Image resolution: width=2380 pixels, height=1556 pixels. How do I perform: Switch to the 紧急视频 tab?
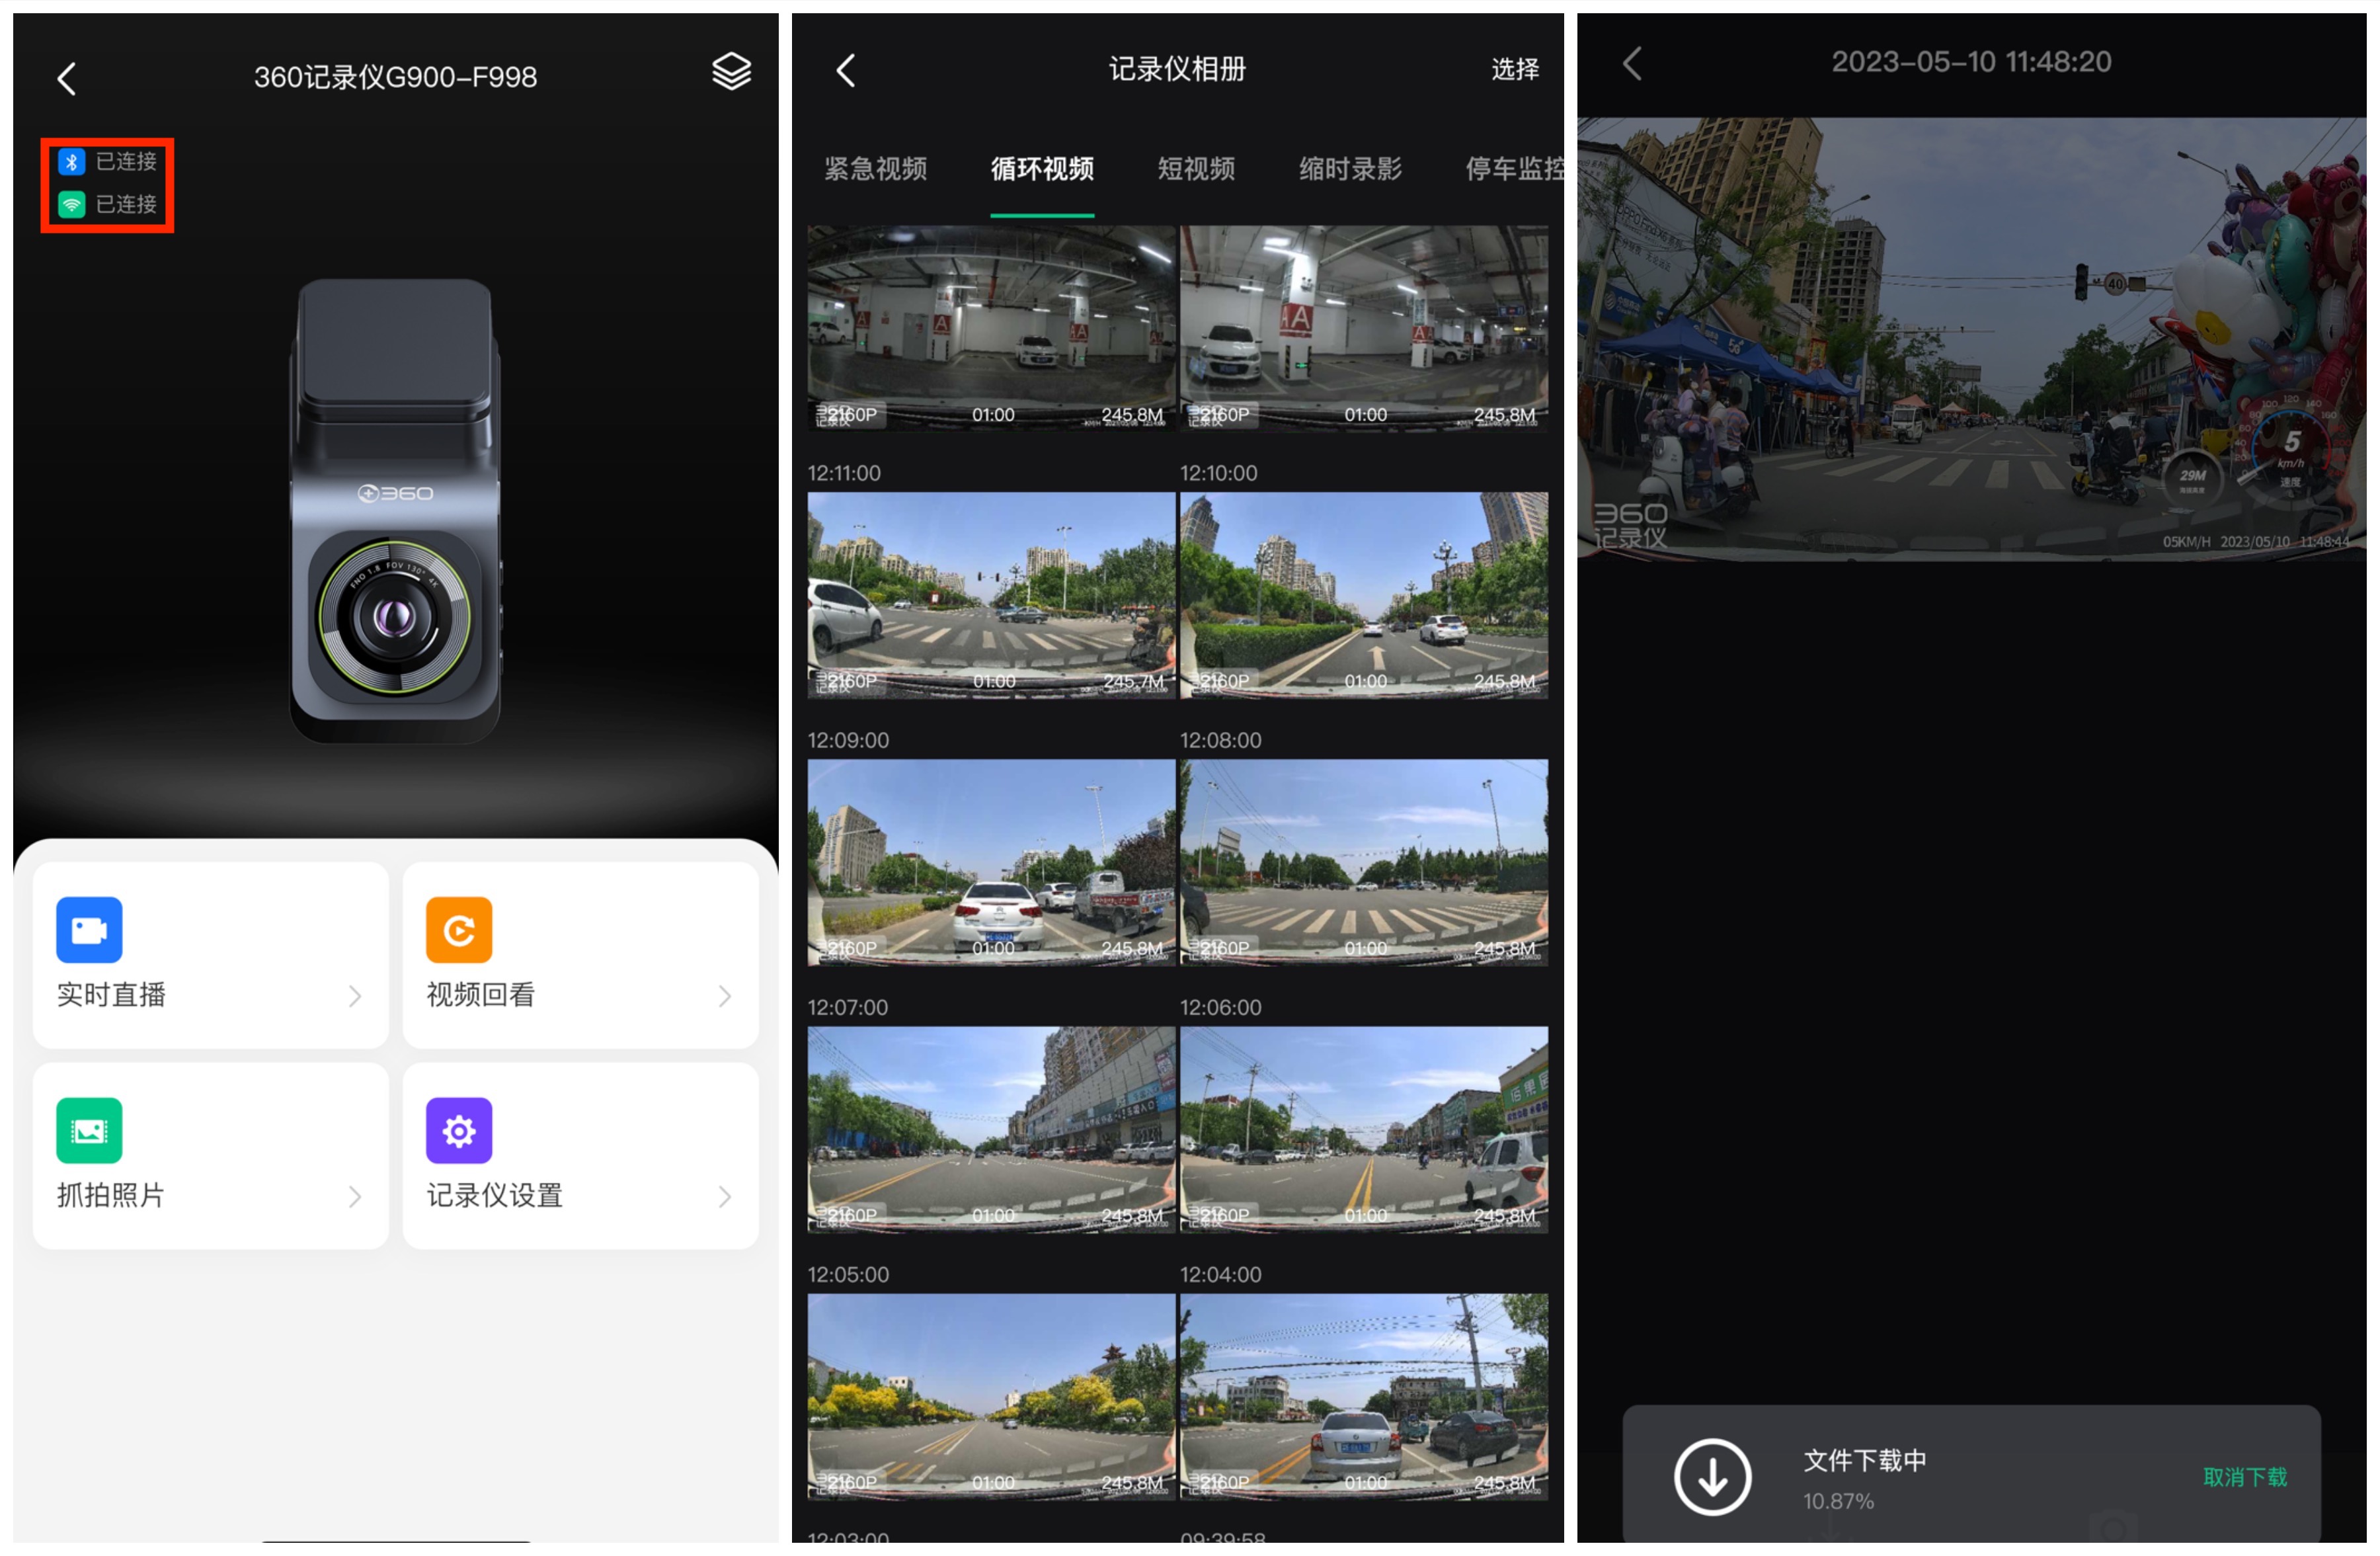tap(875, 169)
